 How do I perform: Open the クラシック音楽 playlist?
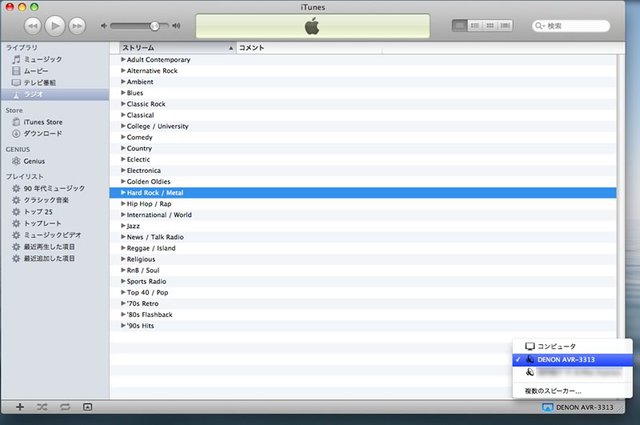[55, 200]
